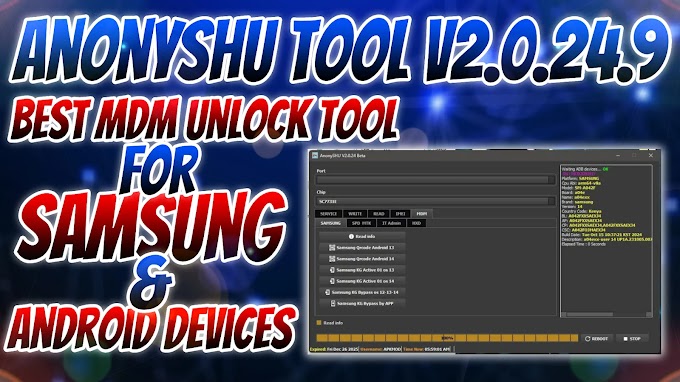The width and height of the screenshot is (680, 382).
Task: Click the 'Expired' date in status bar
Action: (334, 349)
